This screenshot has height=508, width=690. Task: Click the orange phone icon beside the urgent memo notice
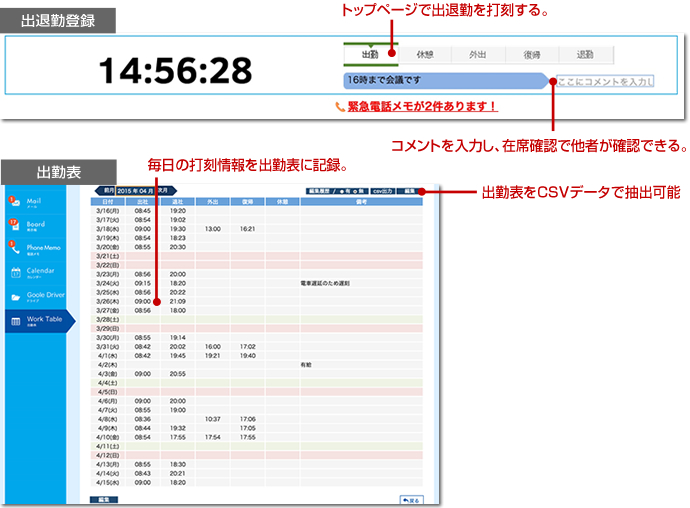tap(340, 107)
